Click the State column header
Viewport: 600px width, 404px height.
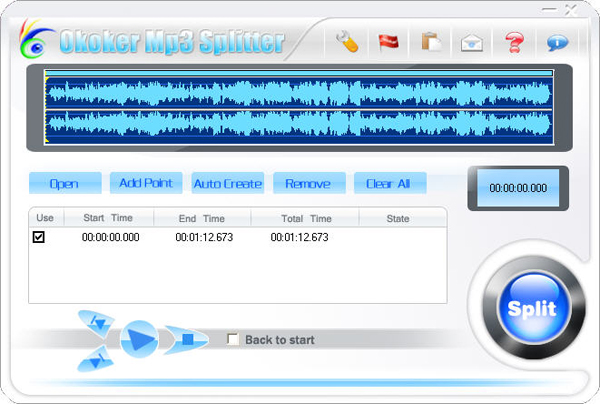pyautogui.click(x=403, y=218)
